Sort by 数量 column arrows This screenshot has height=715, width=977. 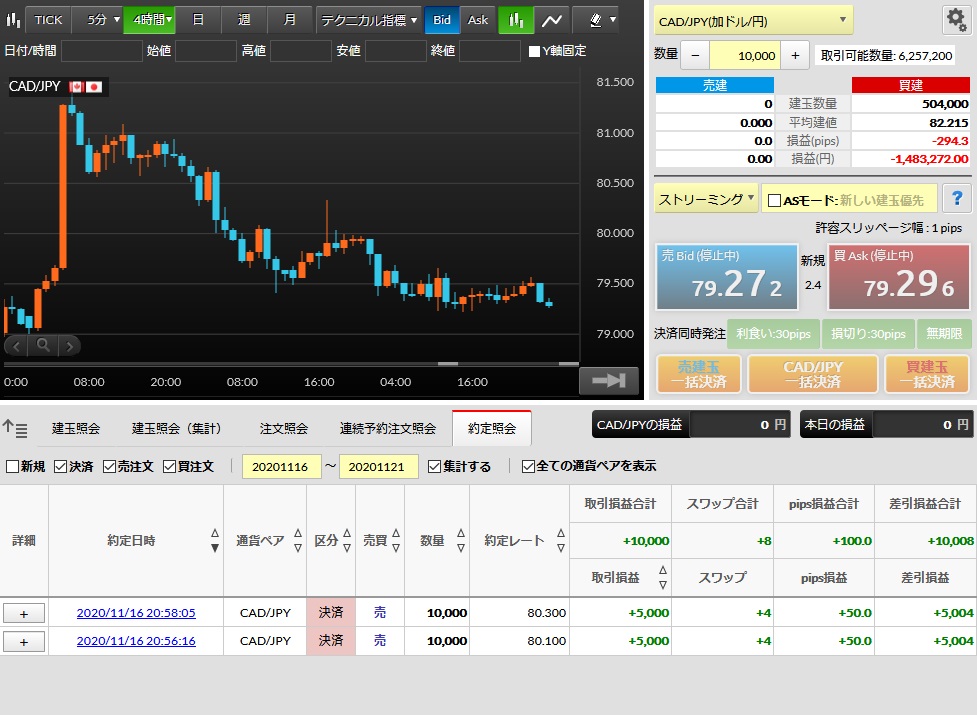461,540
